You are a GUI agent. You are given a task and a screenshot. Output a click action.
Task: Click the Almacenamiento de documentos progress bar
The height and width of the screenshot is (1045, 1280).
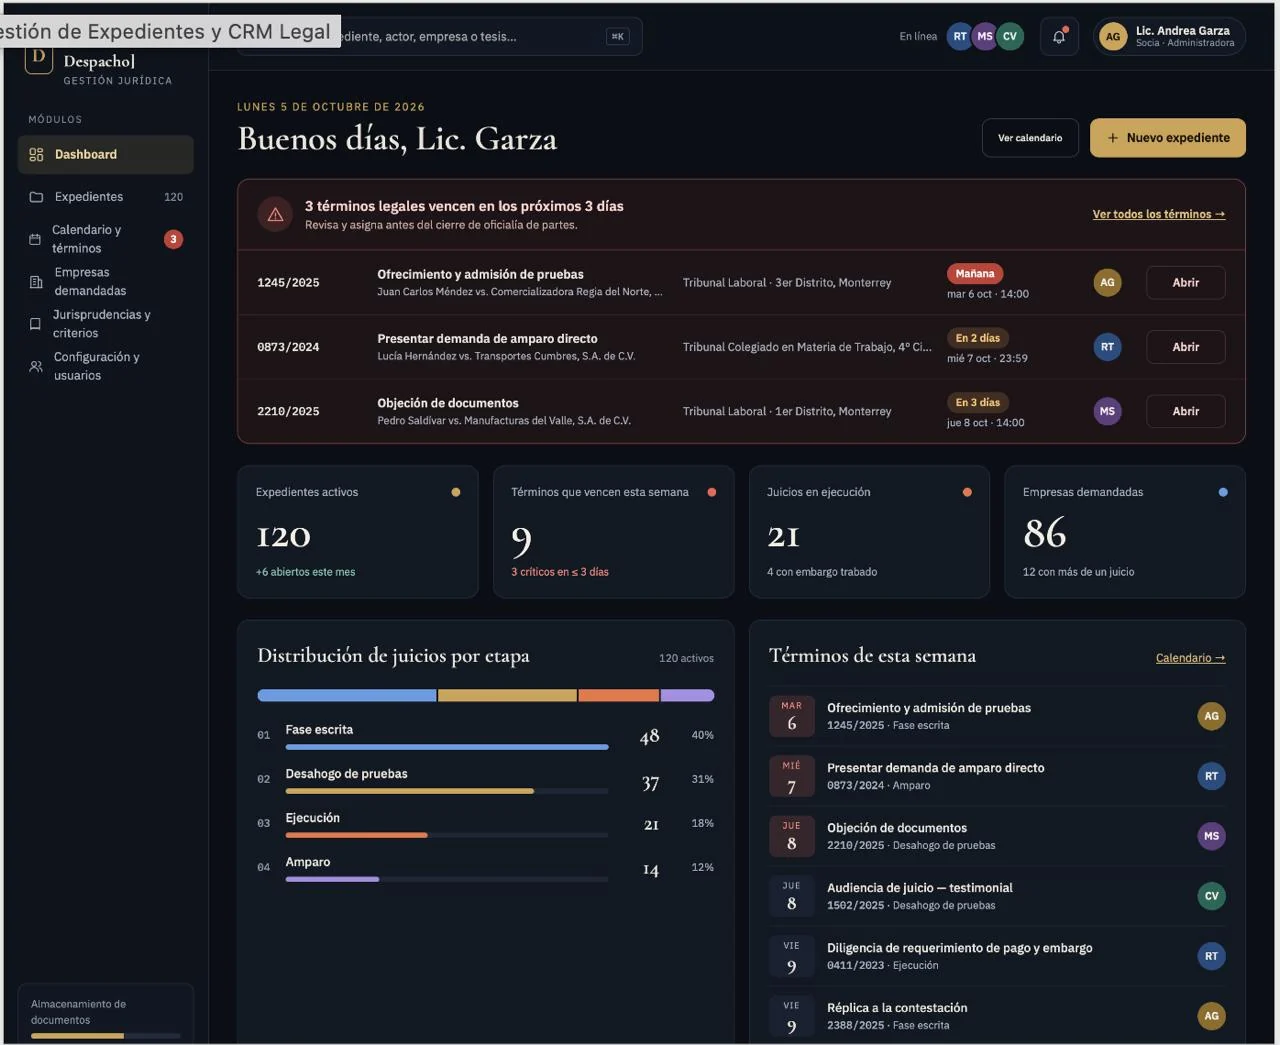106,1036
